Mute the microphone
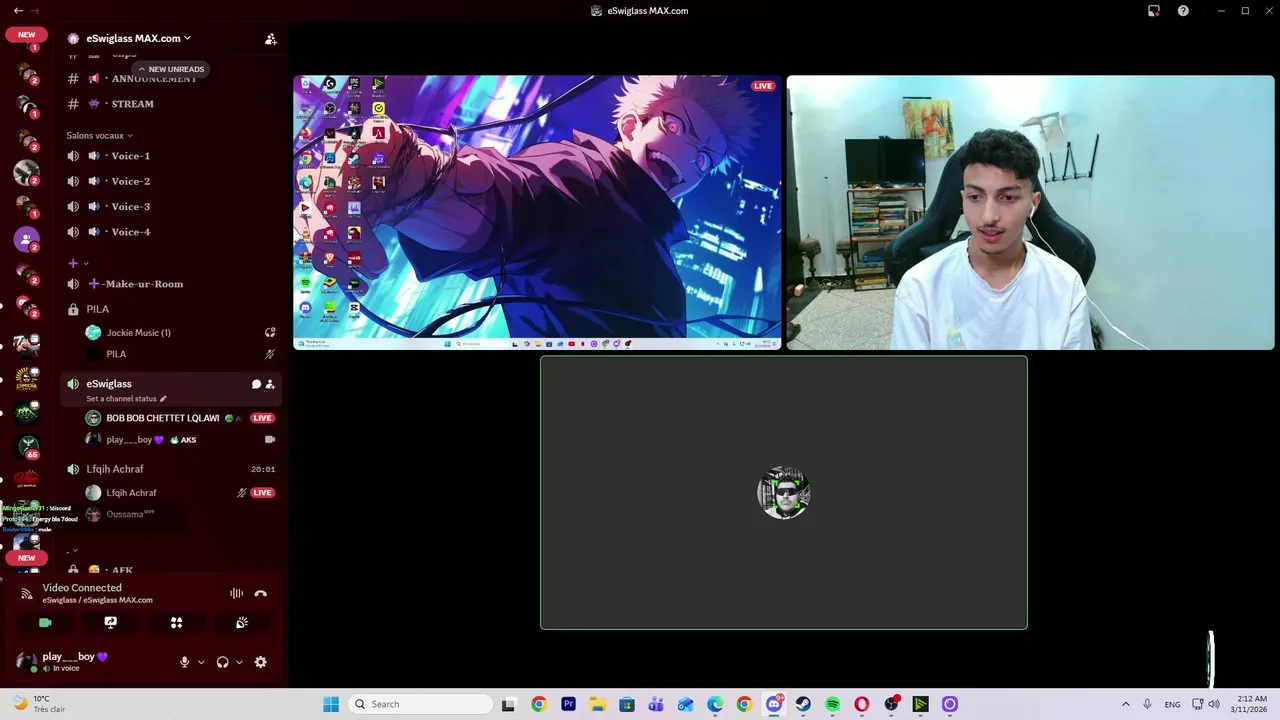 [184, 662]
